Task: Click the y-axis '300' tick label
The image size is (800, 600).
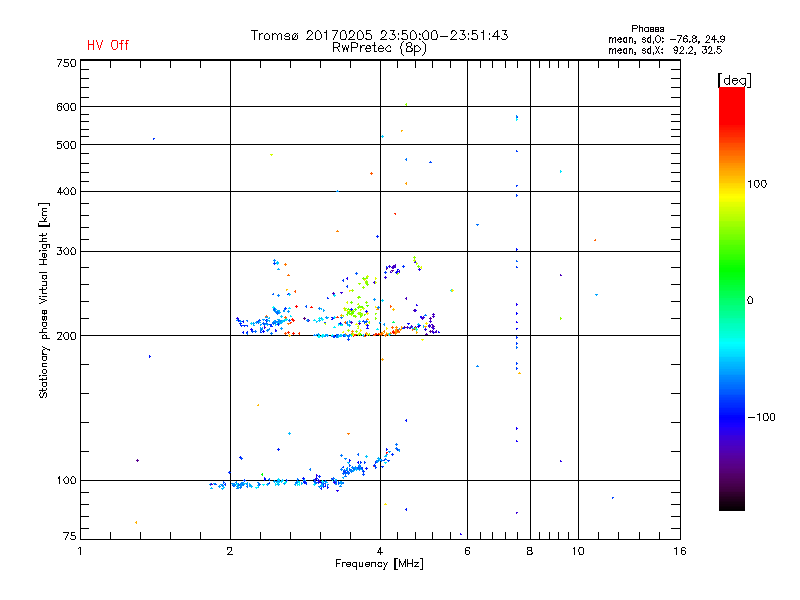Action: coord(67,252)
